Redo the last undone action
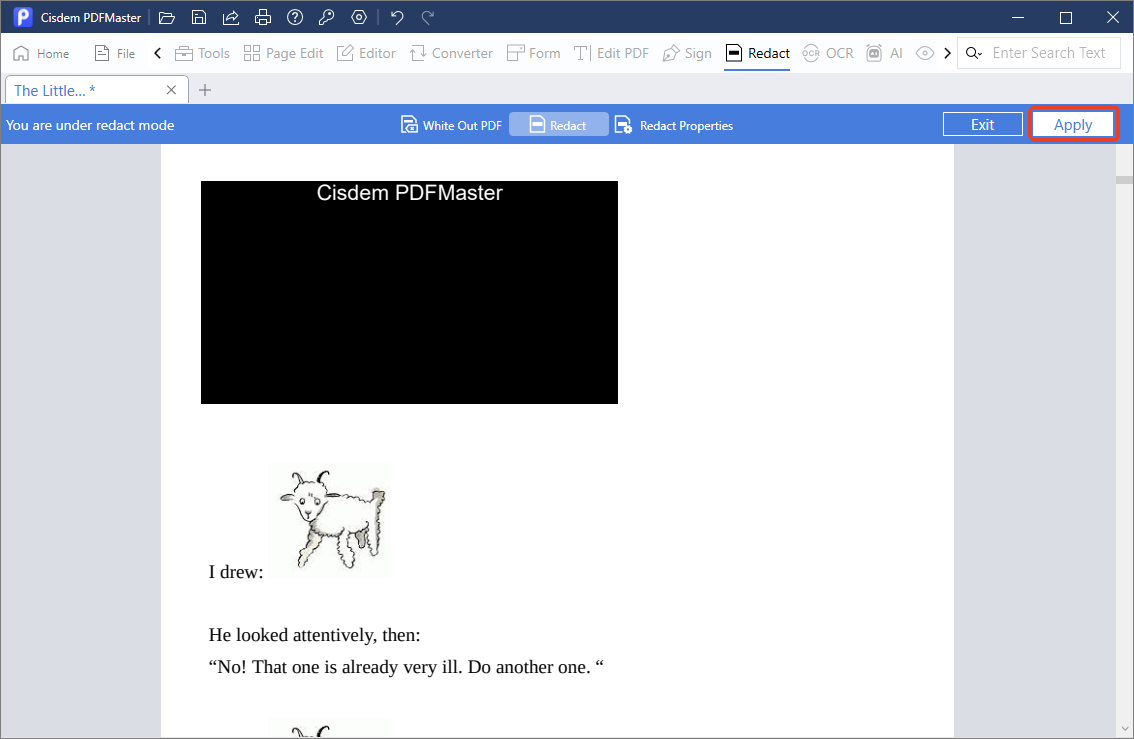 point(428,17)
